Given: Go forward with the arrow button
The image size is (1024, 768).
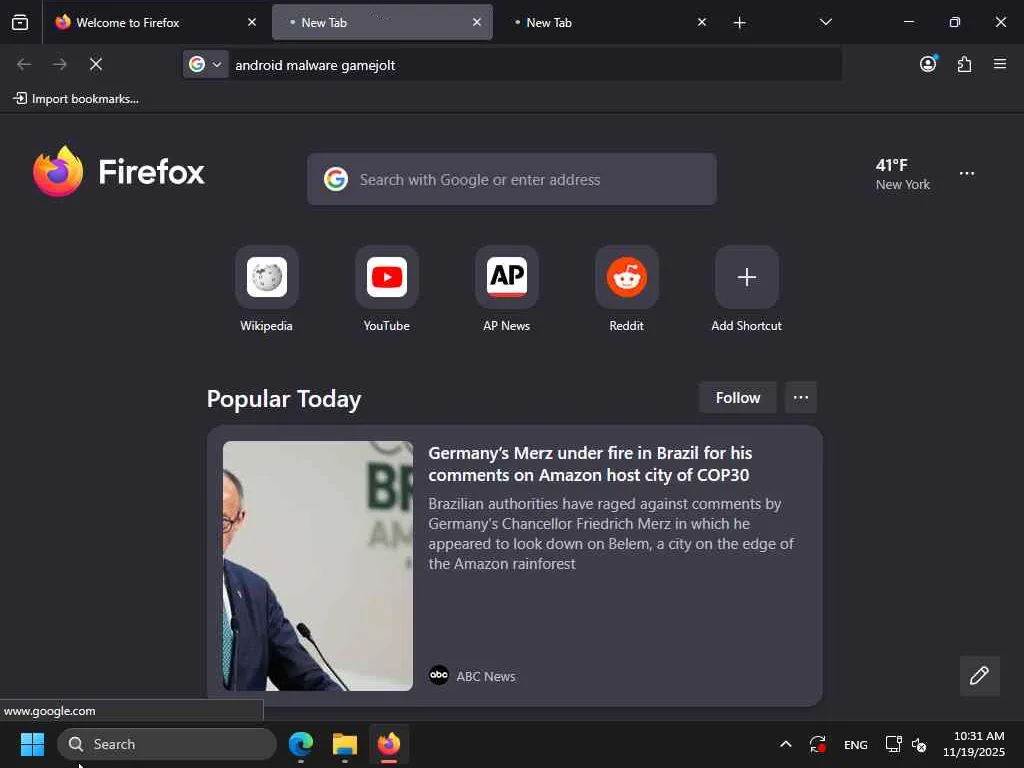Looking at the screenshot, I should click(60, 65).
